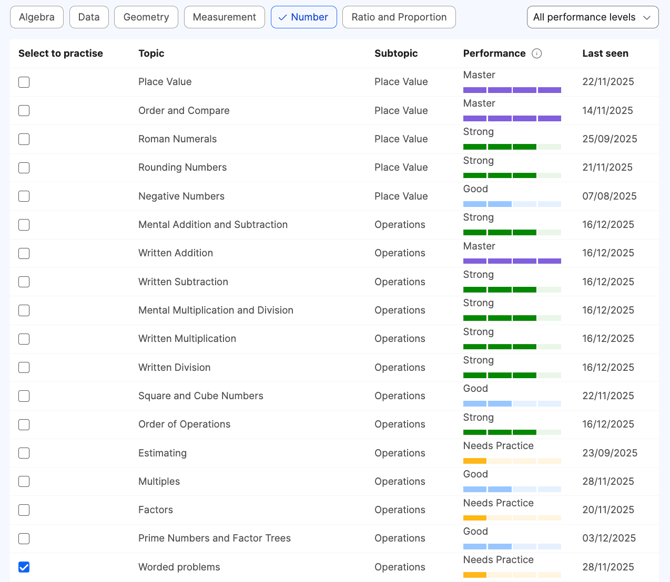Select the Factors topic checkbox
Screen dimensions: 670x582
[x=24, y=510]
